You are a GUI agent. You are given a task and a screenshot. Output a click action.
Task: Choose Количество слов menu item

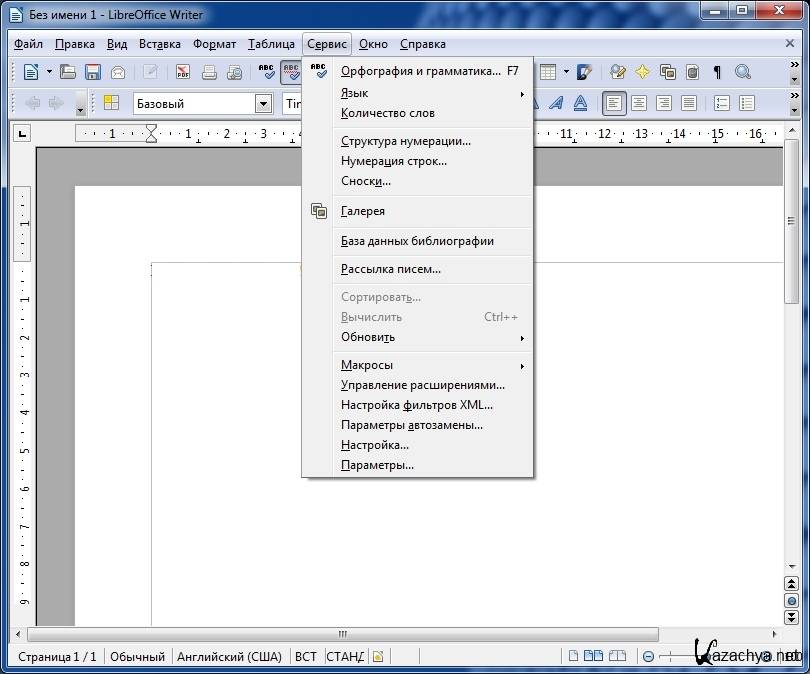[x=388, y=113]
